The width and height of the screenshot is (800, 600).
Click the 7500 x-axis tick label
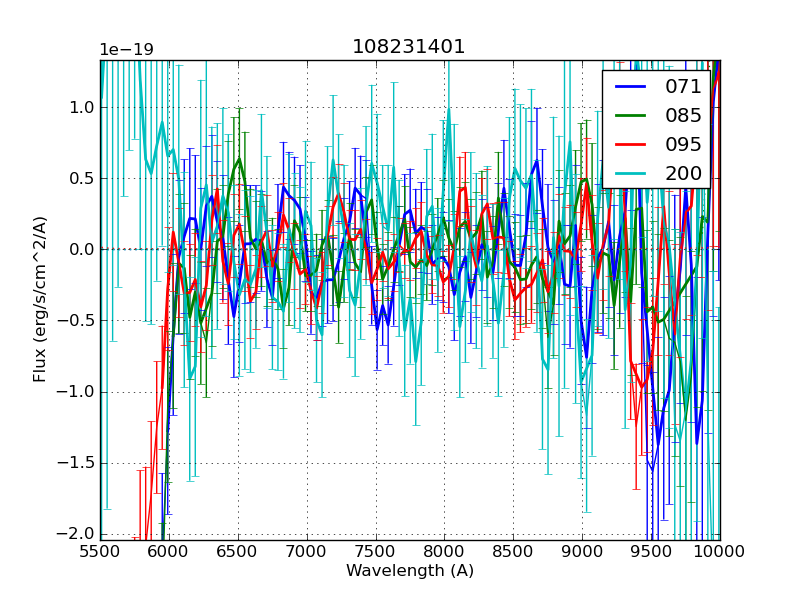(376, 551)
